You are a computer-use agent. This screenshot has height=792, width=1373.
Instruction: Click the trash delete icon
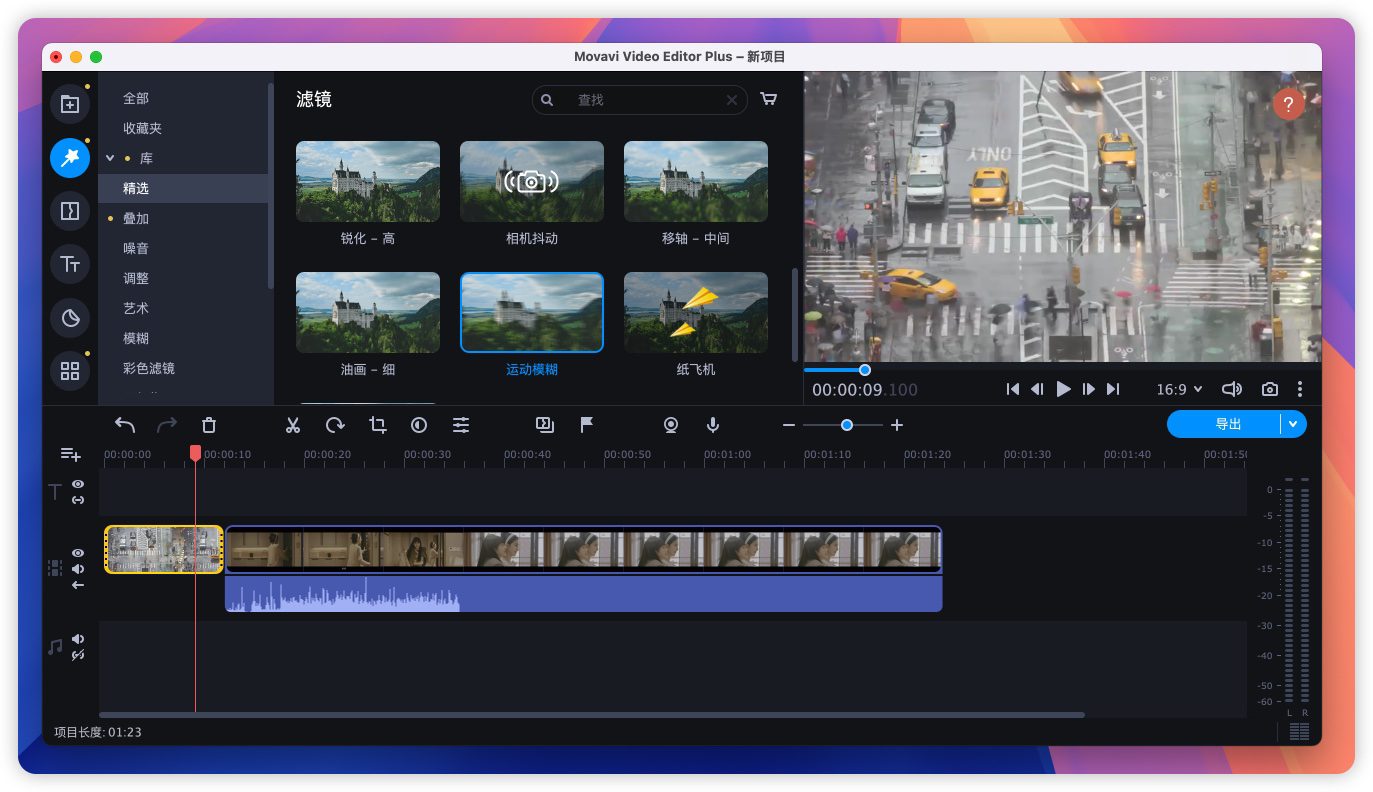208,425
